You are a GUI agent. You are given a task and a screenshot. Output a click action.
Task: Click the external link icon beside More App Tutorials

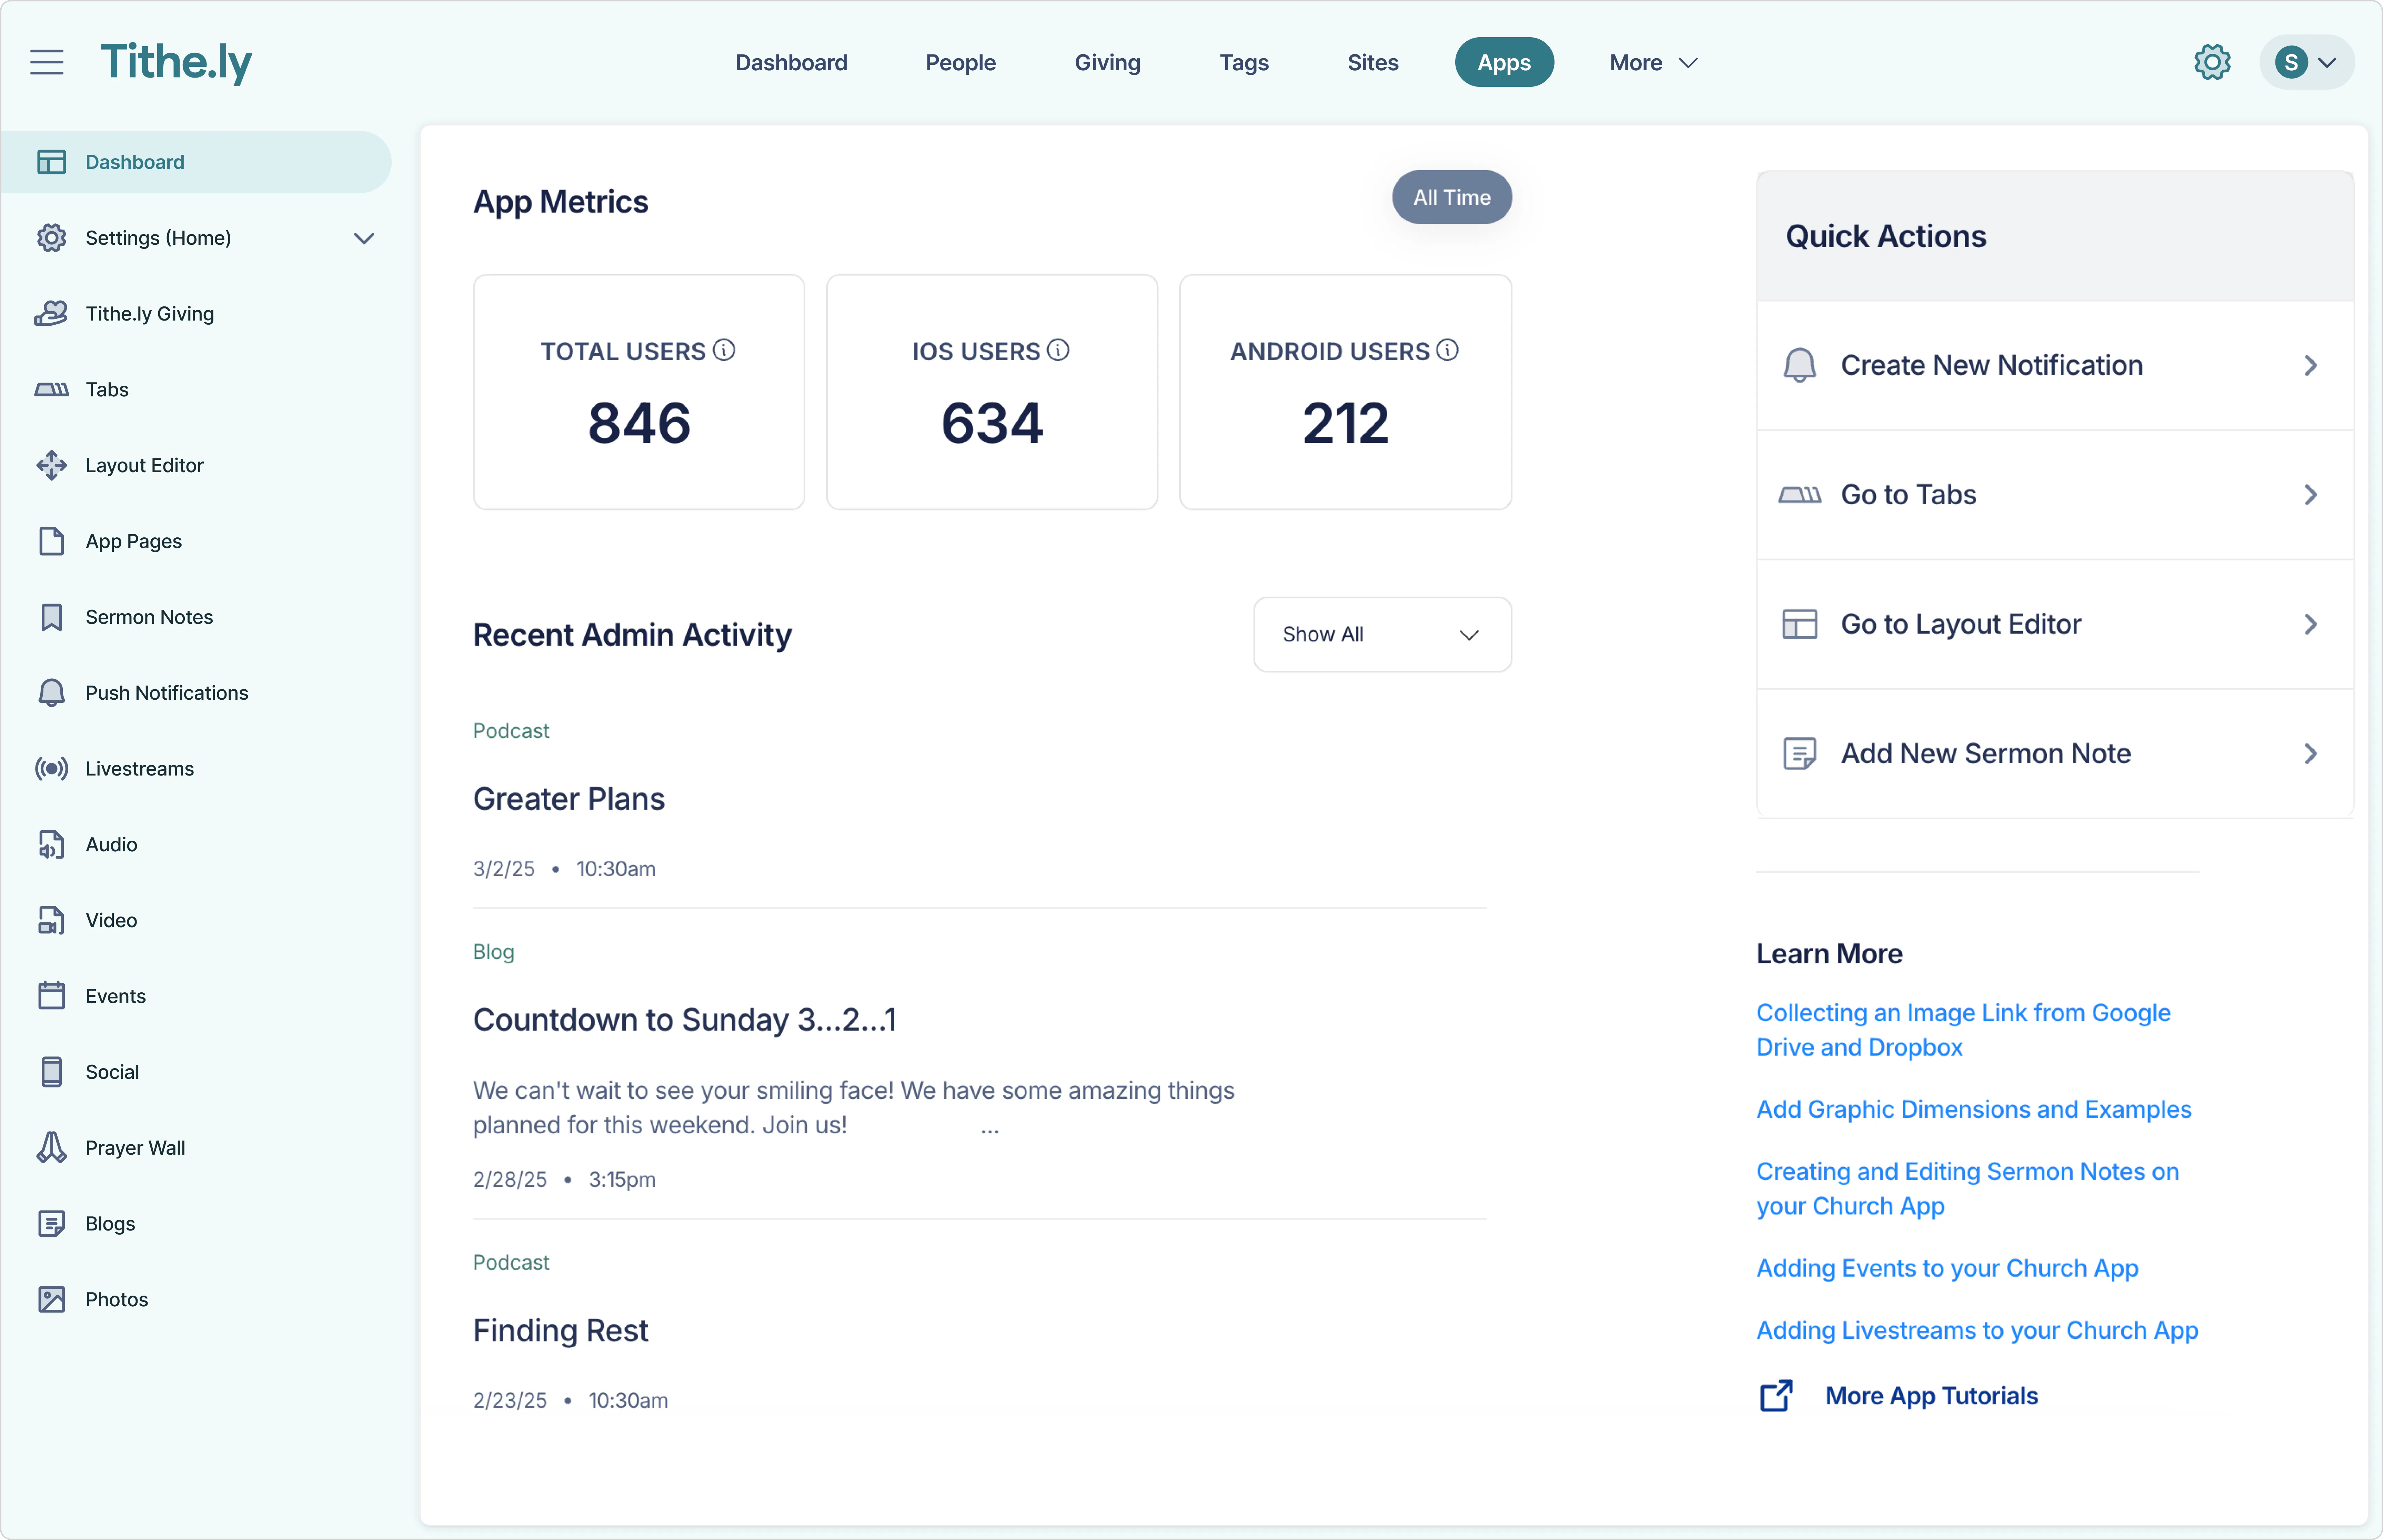[1776, 1396]
